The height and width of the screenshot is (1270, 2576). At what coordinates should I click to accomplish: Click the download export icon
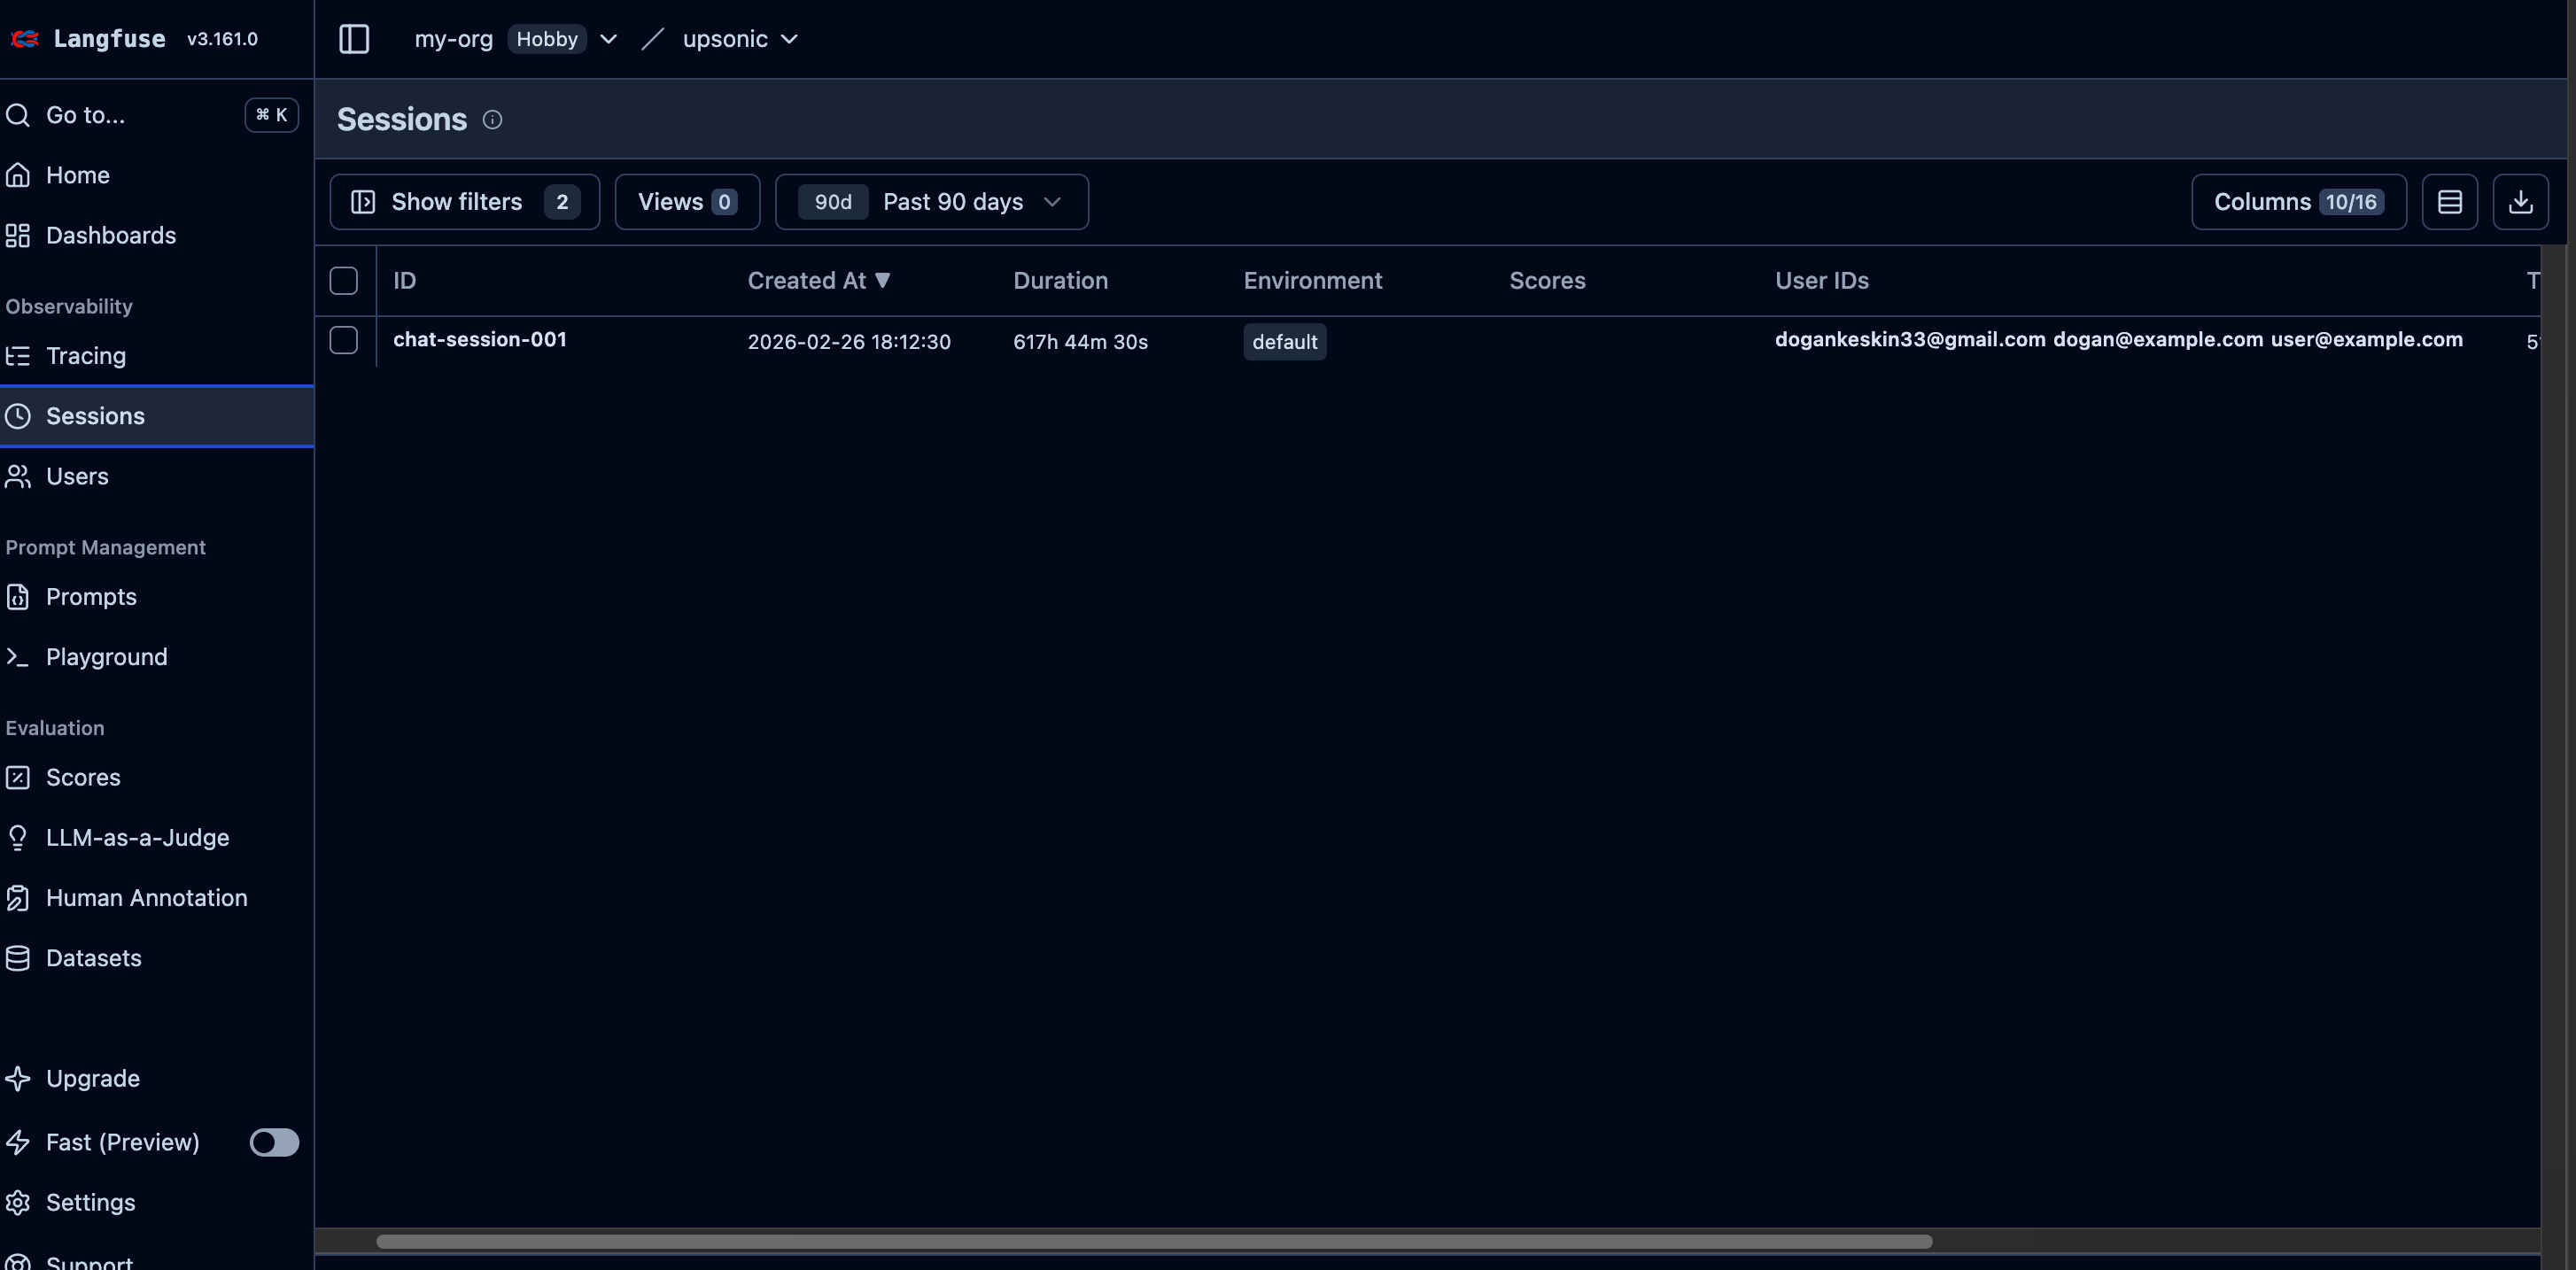pos(2520,202)
